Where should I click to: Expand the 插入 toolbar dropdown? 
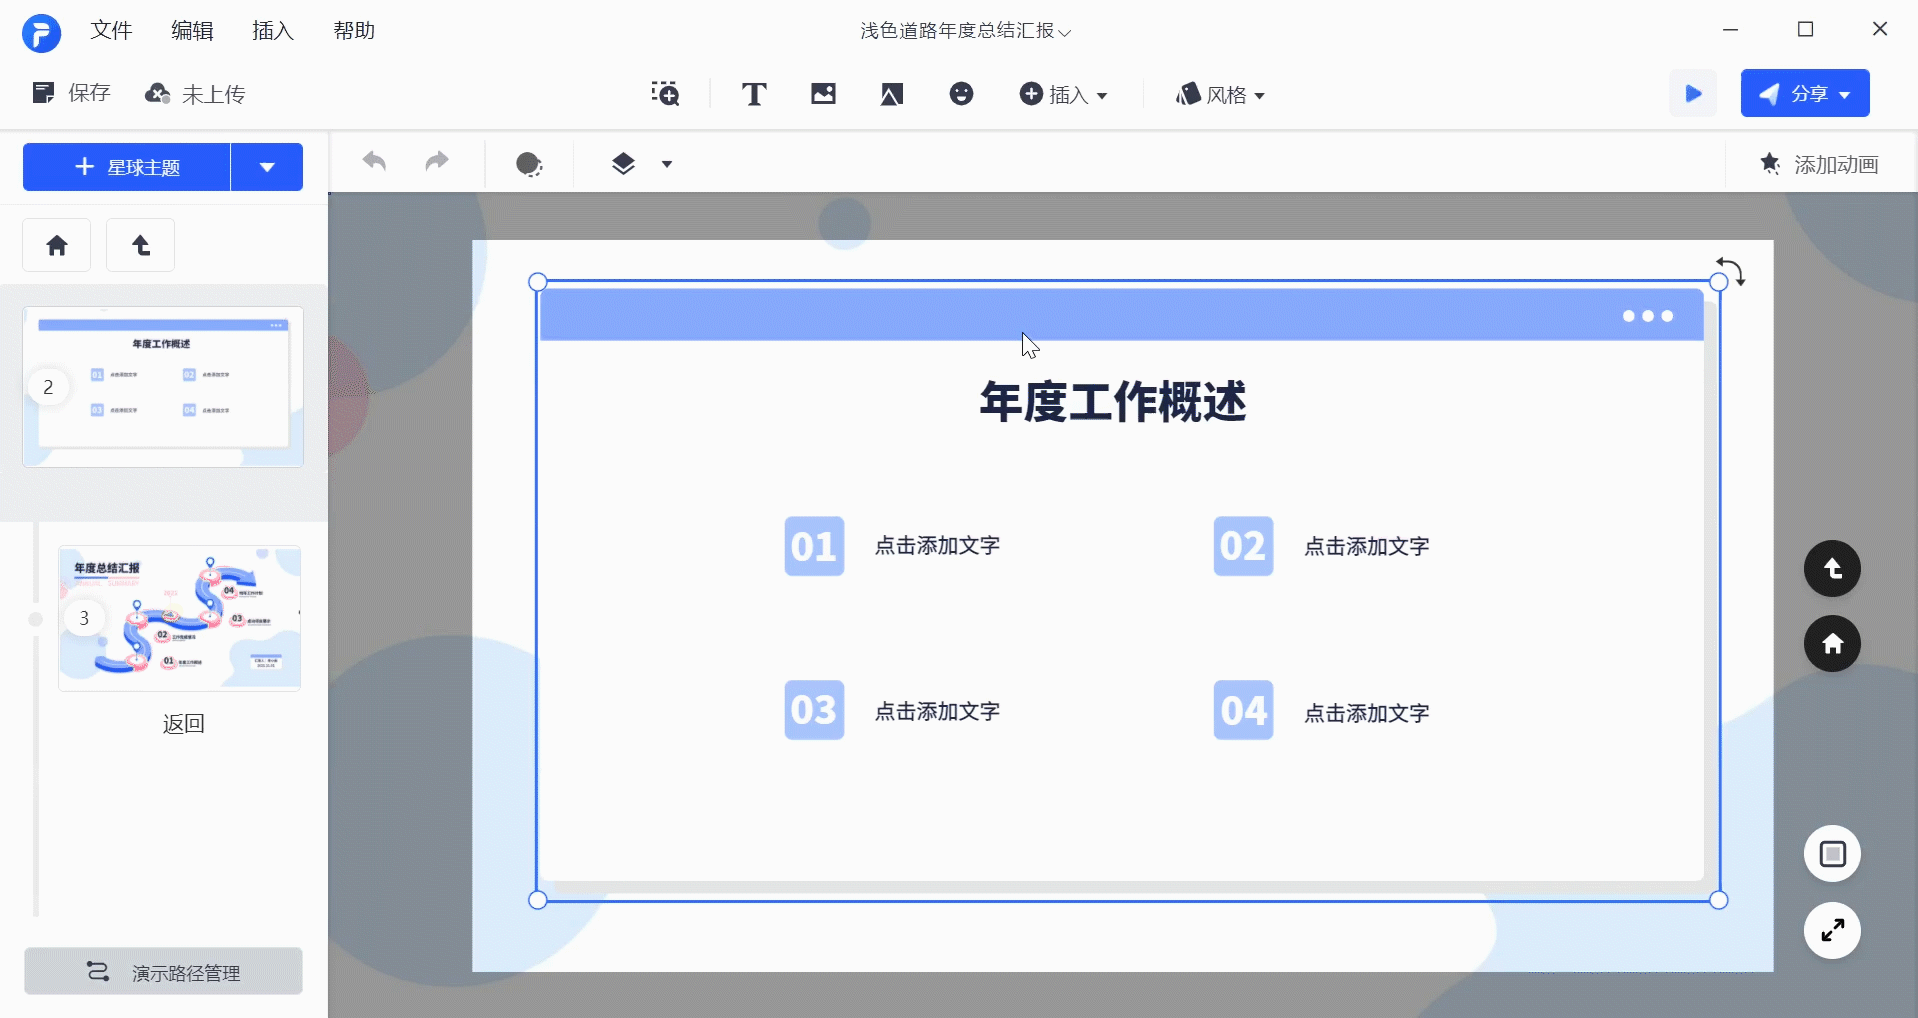1102,96
